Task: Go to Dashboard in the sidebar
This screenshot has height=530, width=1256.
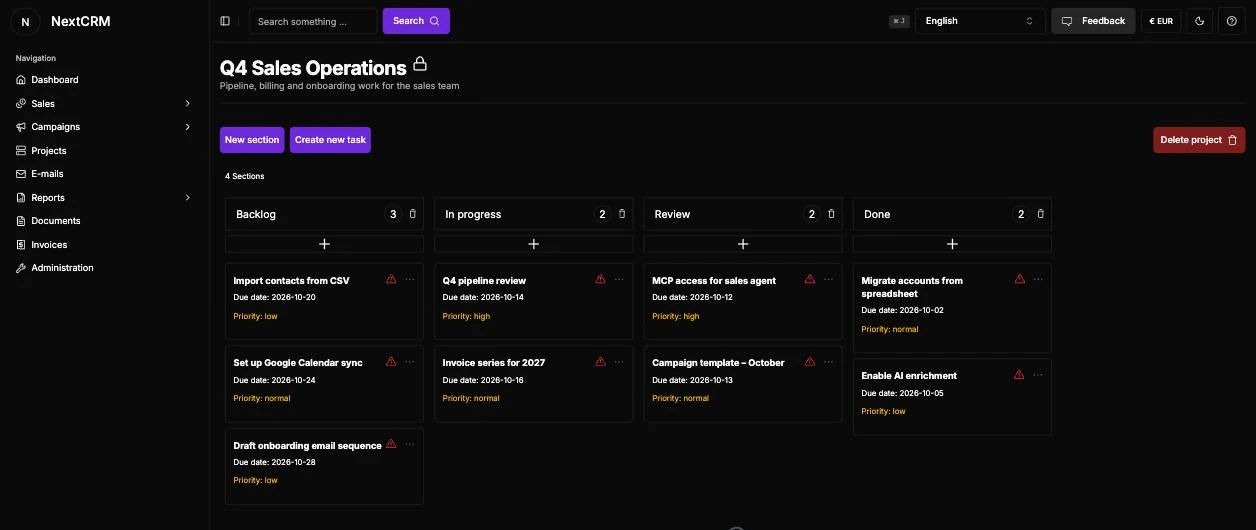Action: tap(104, 80)
